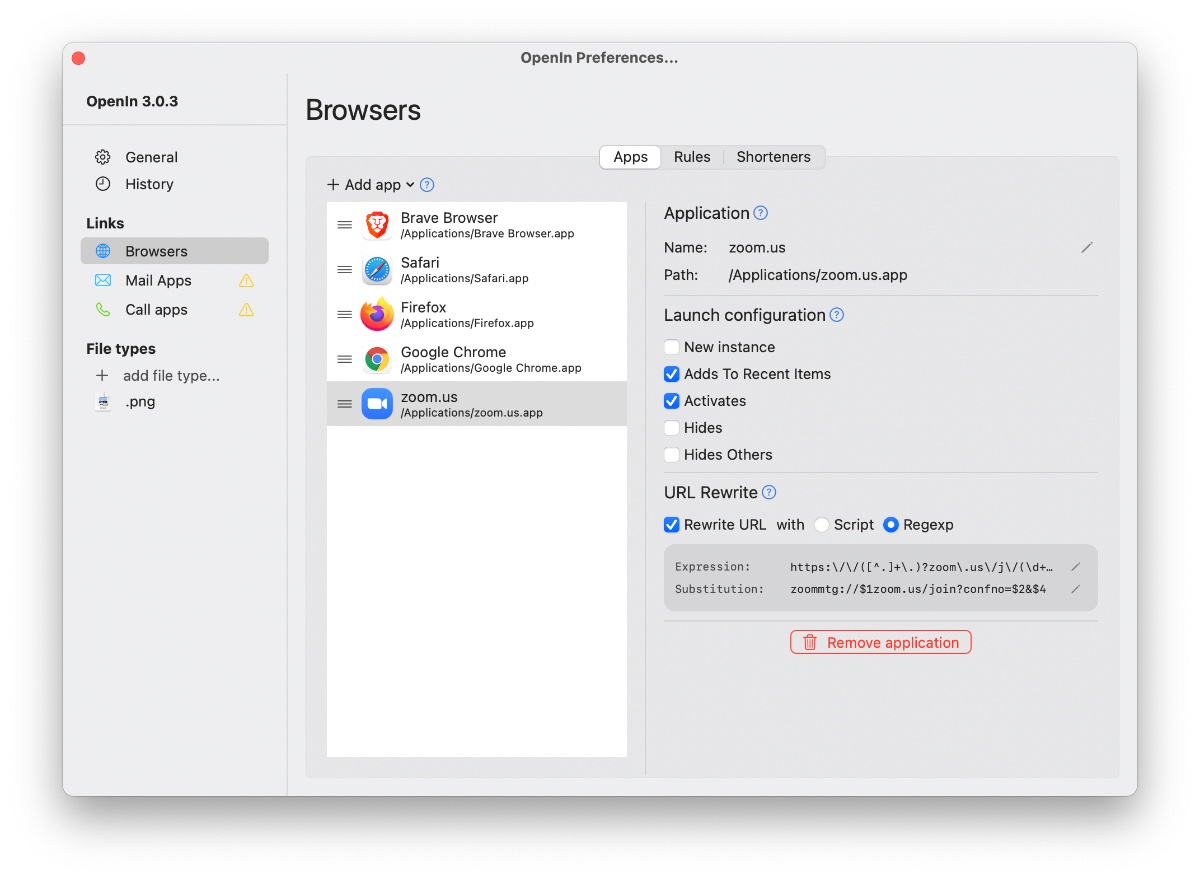Click the Google Chrome app icon

click(377, 359)
